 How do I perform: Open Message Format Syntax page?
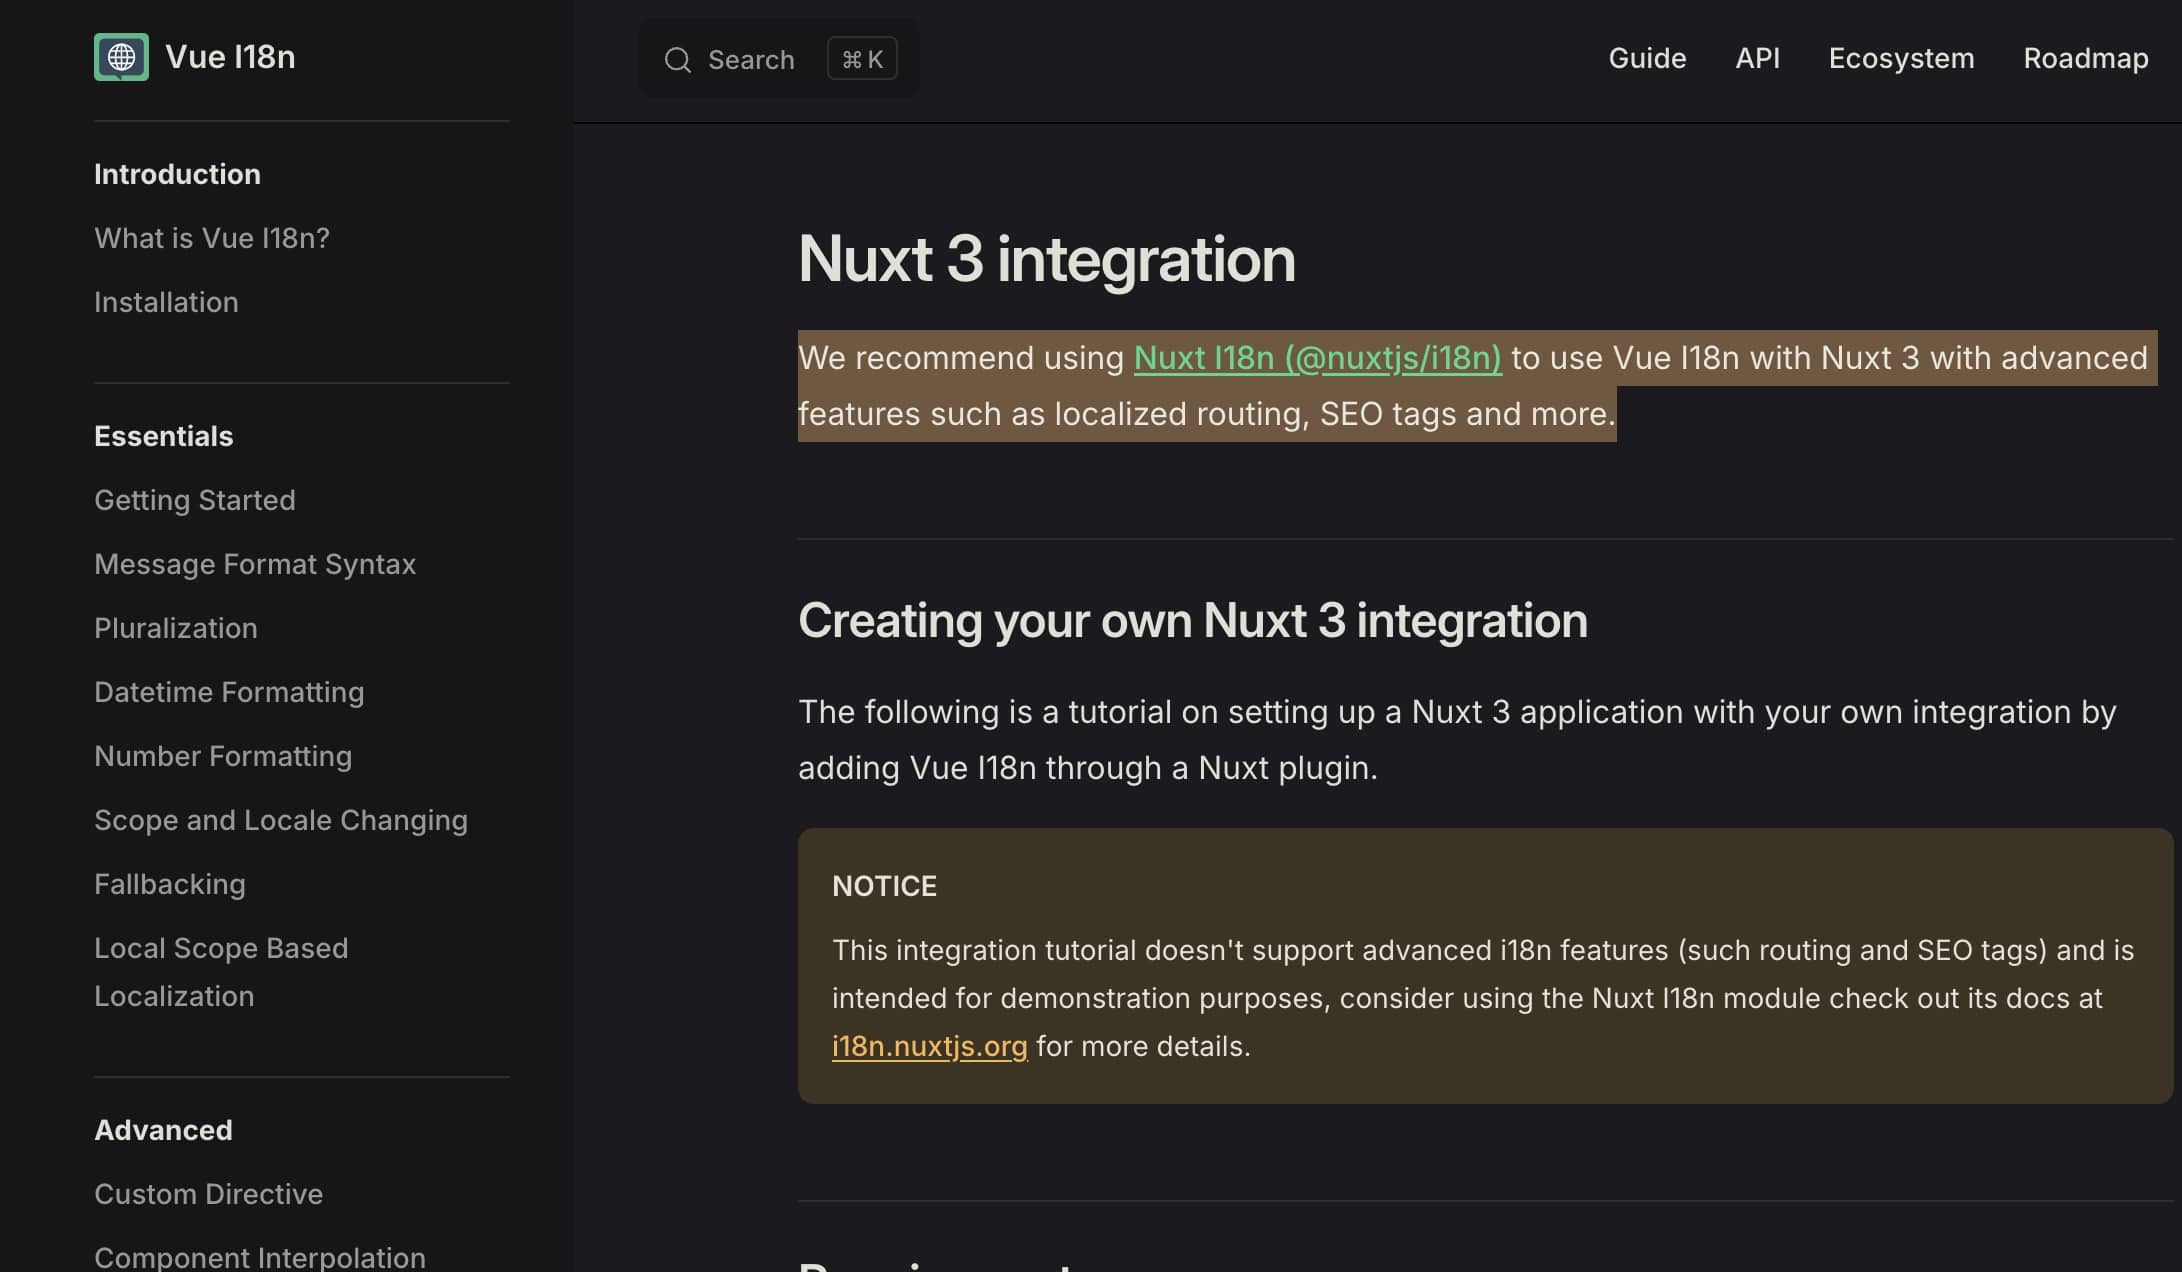255,564
